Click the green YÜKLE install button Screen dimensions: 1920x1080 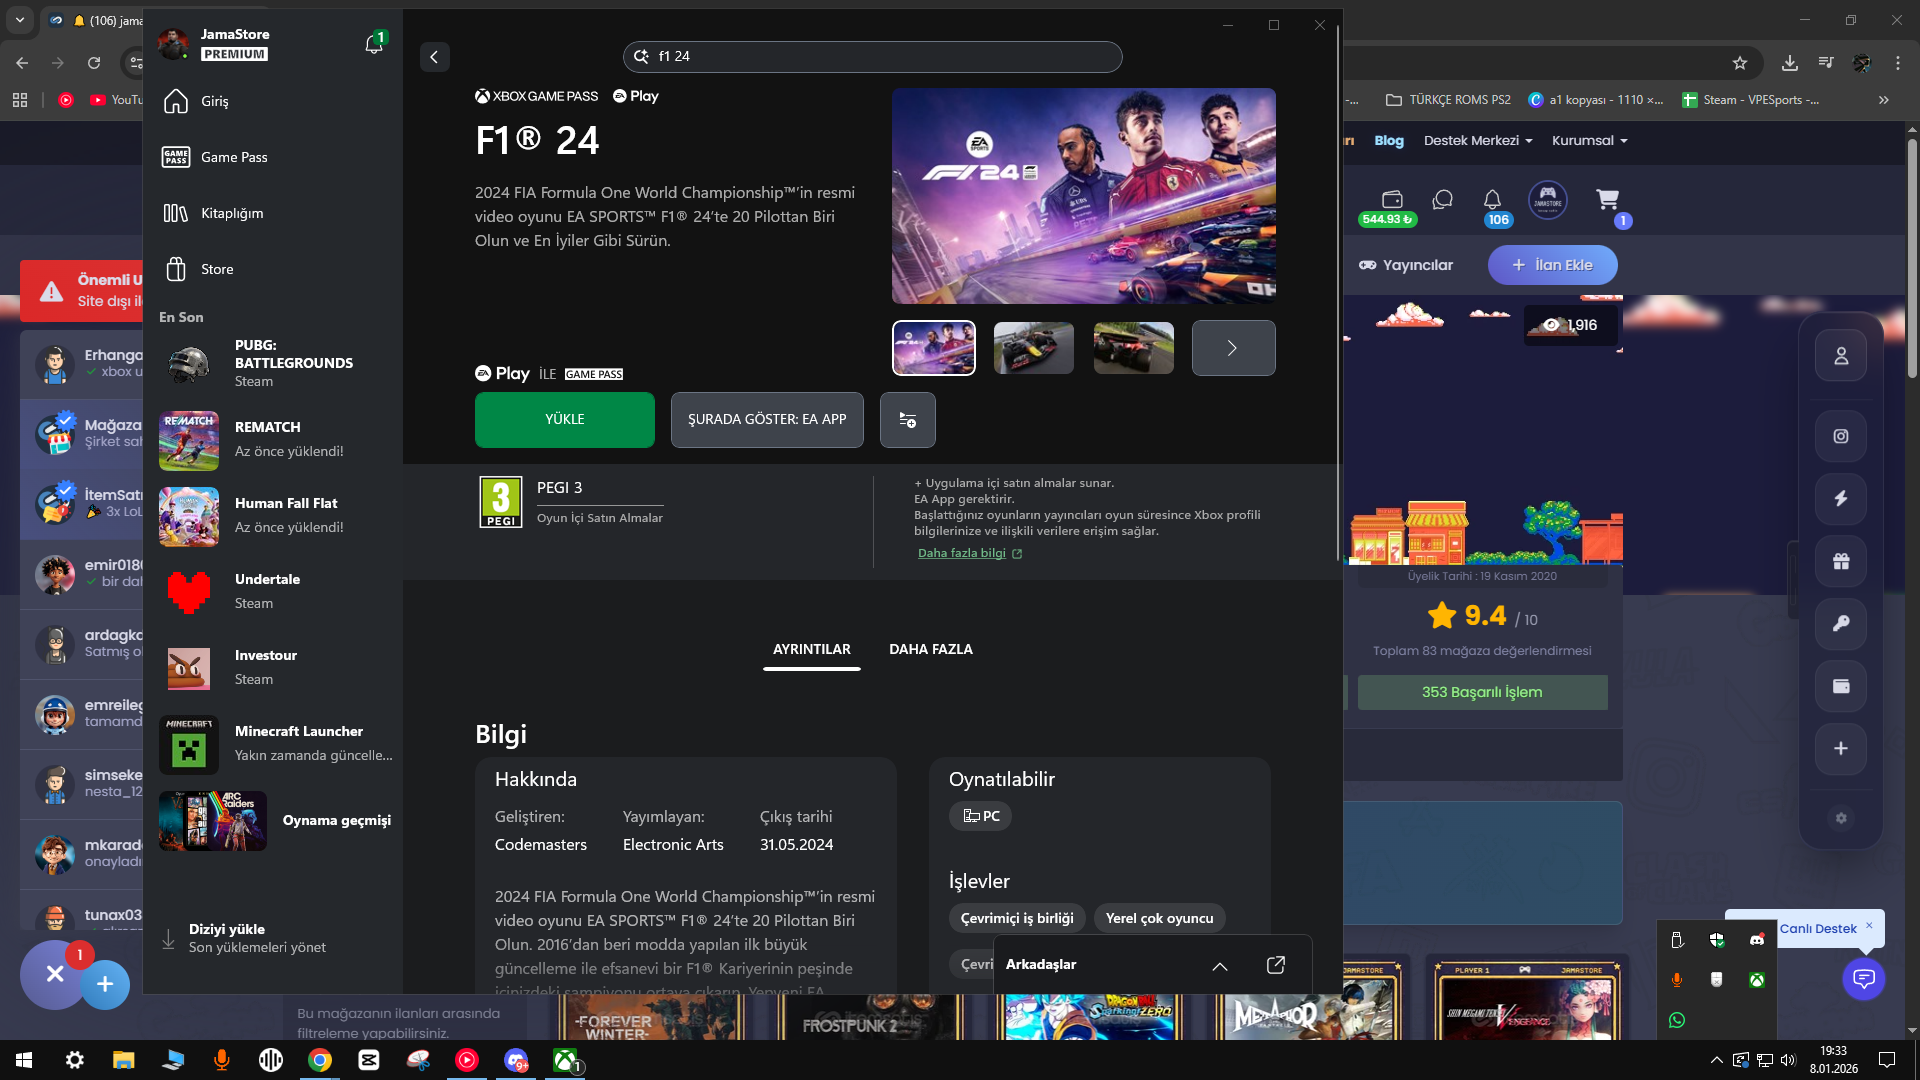point(565,420)
